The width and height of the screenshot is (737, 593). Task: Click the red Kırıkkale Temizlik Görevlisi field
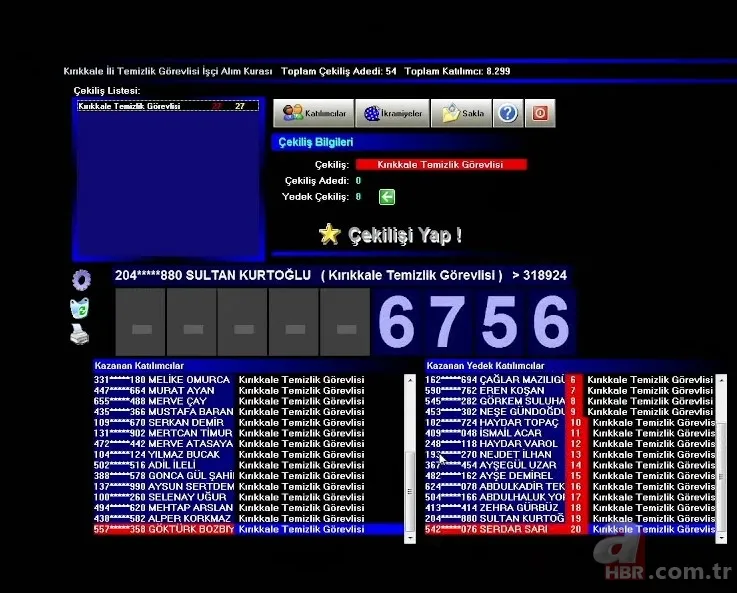[x=440, y=164]
